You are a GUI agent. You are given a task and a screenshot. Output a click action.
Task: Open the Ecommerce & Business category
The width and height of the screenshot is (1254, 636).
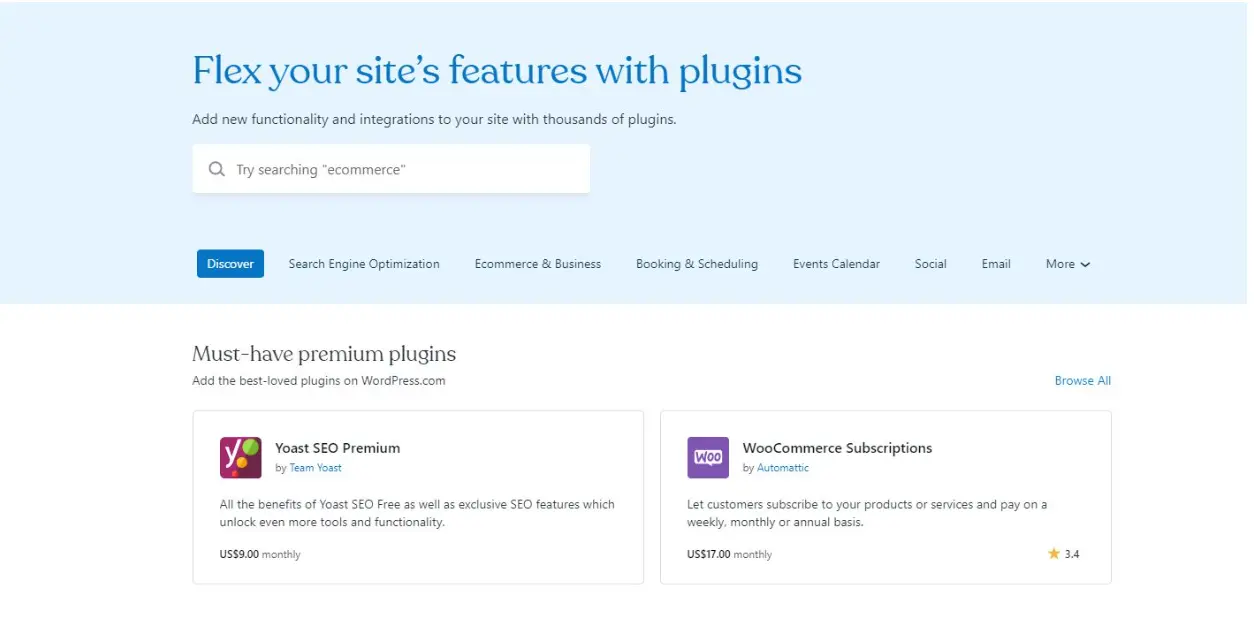[x=537, y=263]
